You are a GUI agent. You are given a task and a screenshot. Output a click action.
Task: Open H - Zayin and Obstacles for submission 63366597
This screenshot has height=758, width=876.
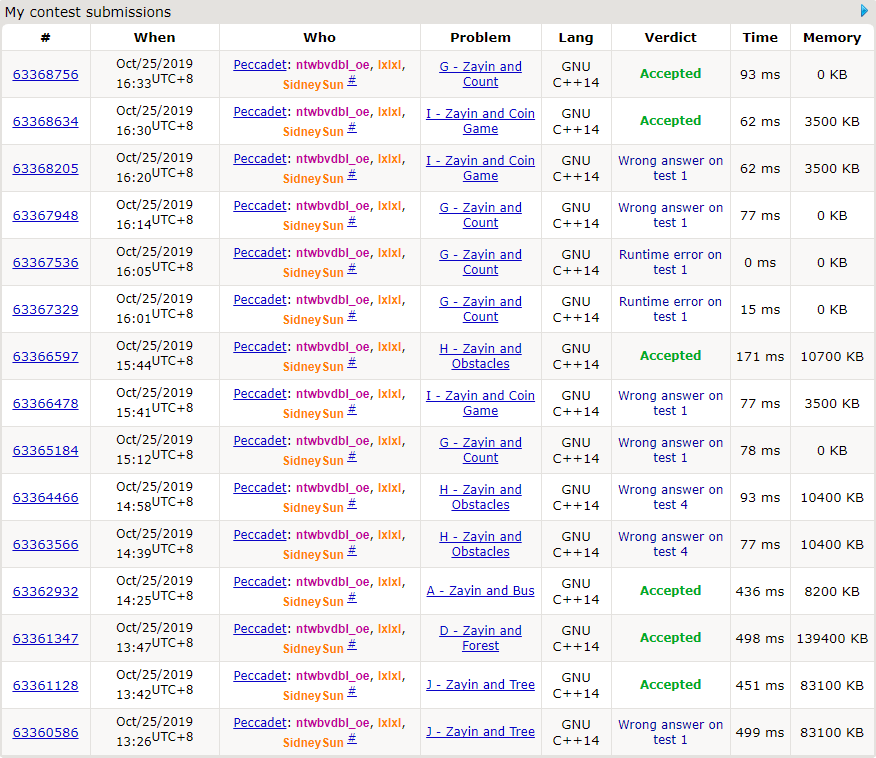(x=480, y=356)
